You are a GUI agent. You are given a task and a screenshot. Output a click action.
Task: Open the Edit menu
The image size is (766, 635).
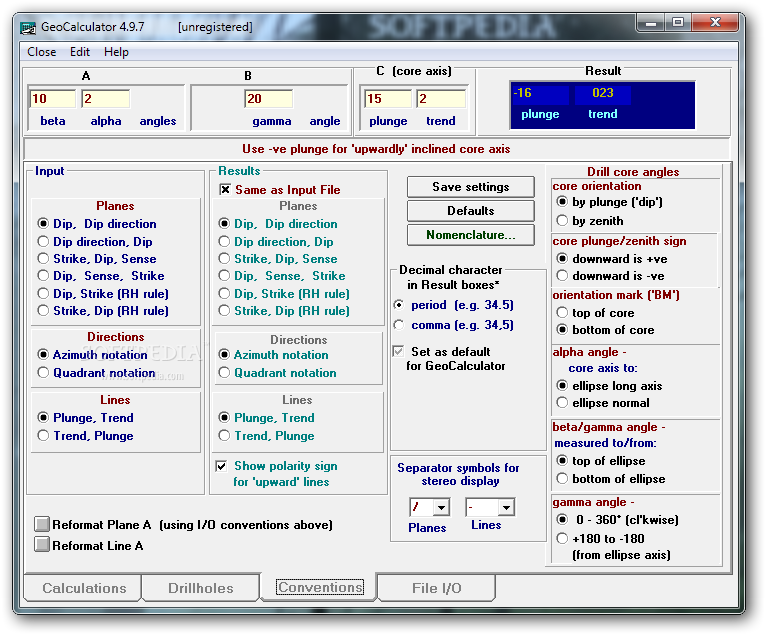click(x=80, y=52)
